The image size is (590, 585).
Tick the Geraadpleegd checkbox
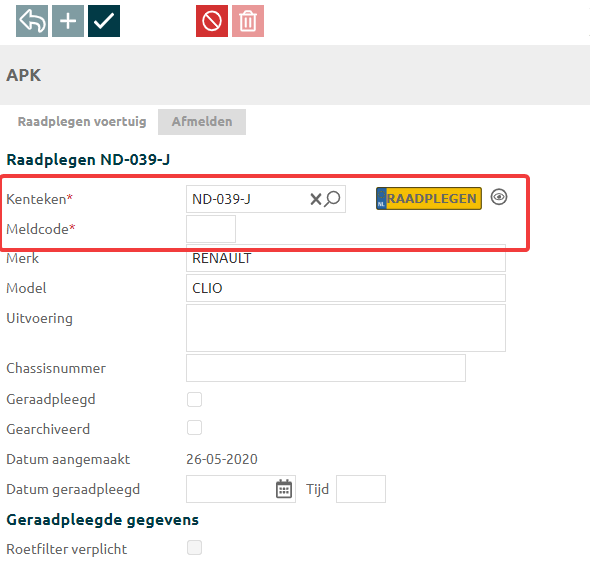(x=195, y=400)
